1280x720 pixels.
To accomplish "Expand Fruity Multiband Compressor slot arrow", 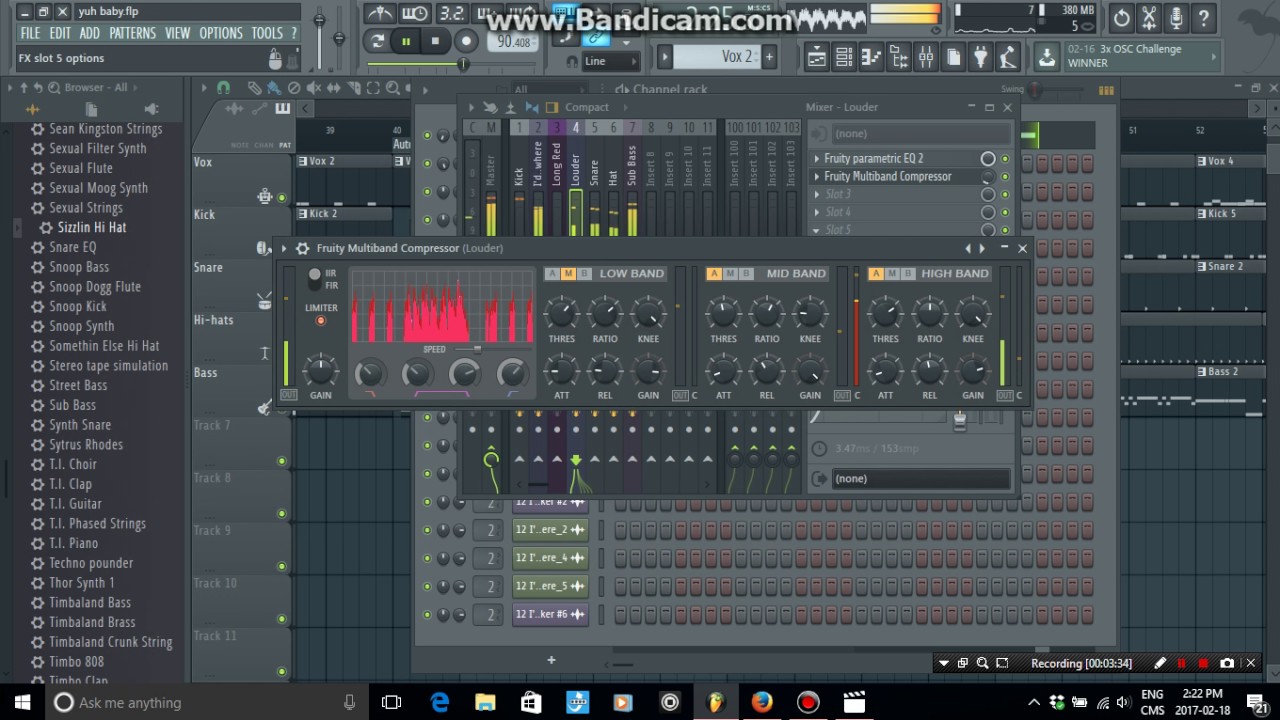I will pos(817,177).
